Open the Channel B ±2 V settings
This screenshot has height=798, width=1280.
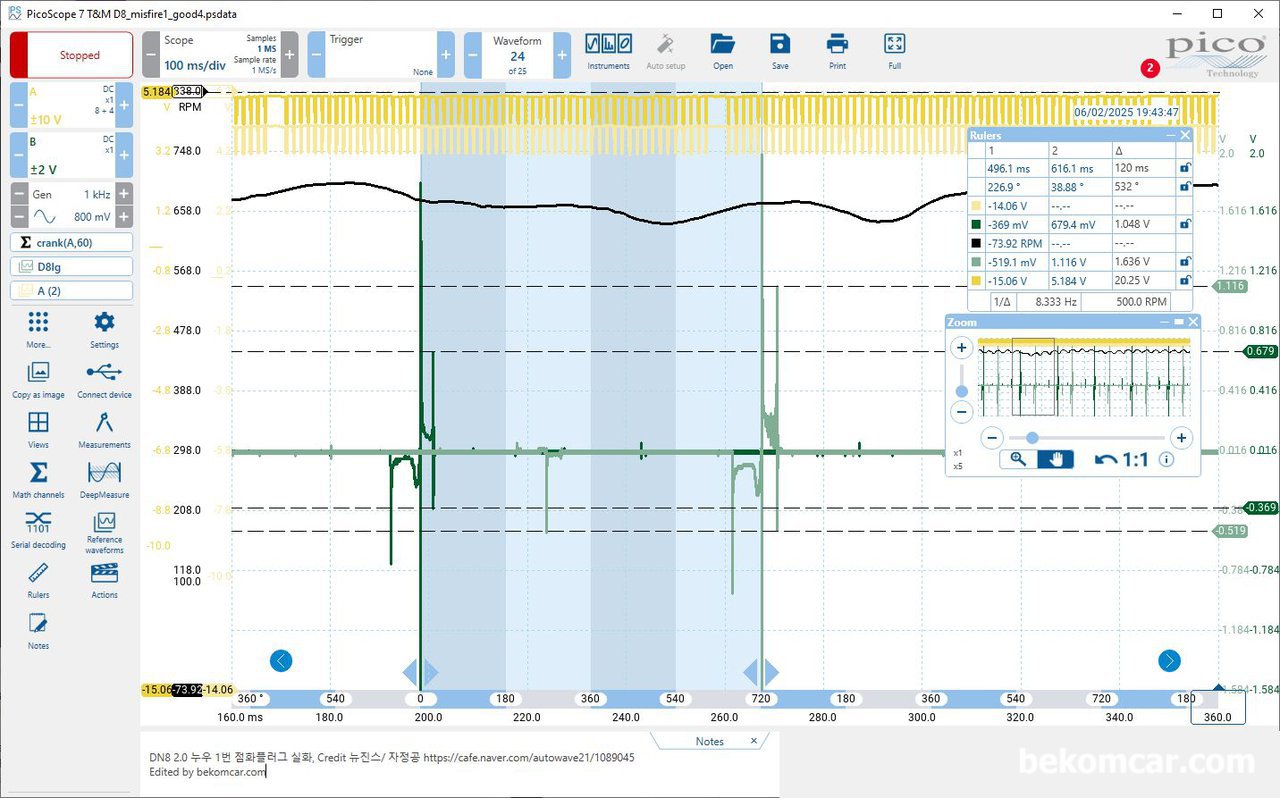coord(71,154)
